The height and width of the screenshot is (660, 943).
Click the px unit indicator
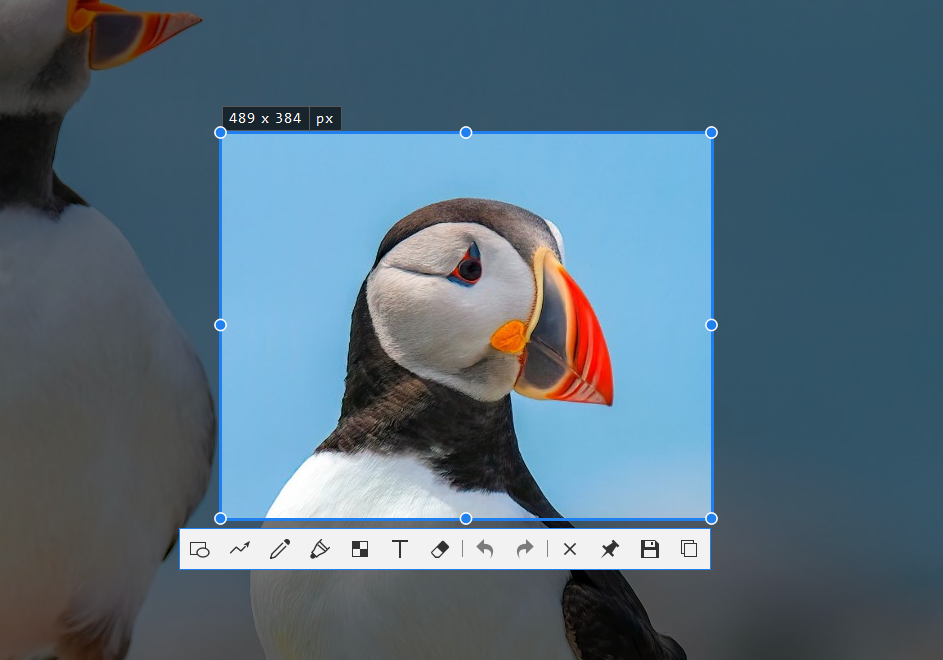325,118
